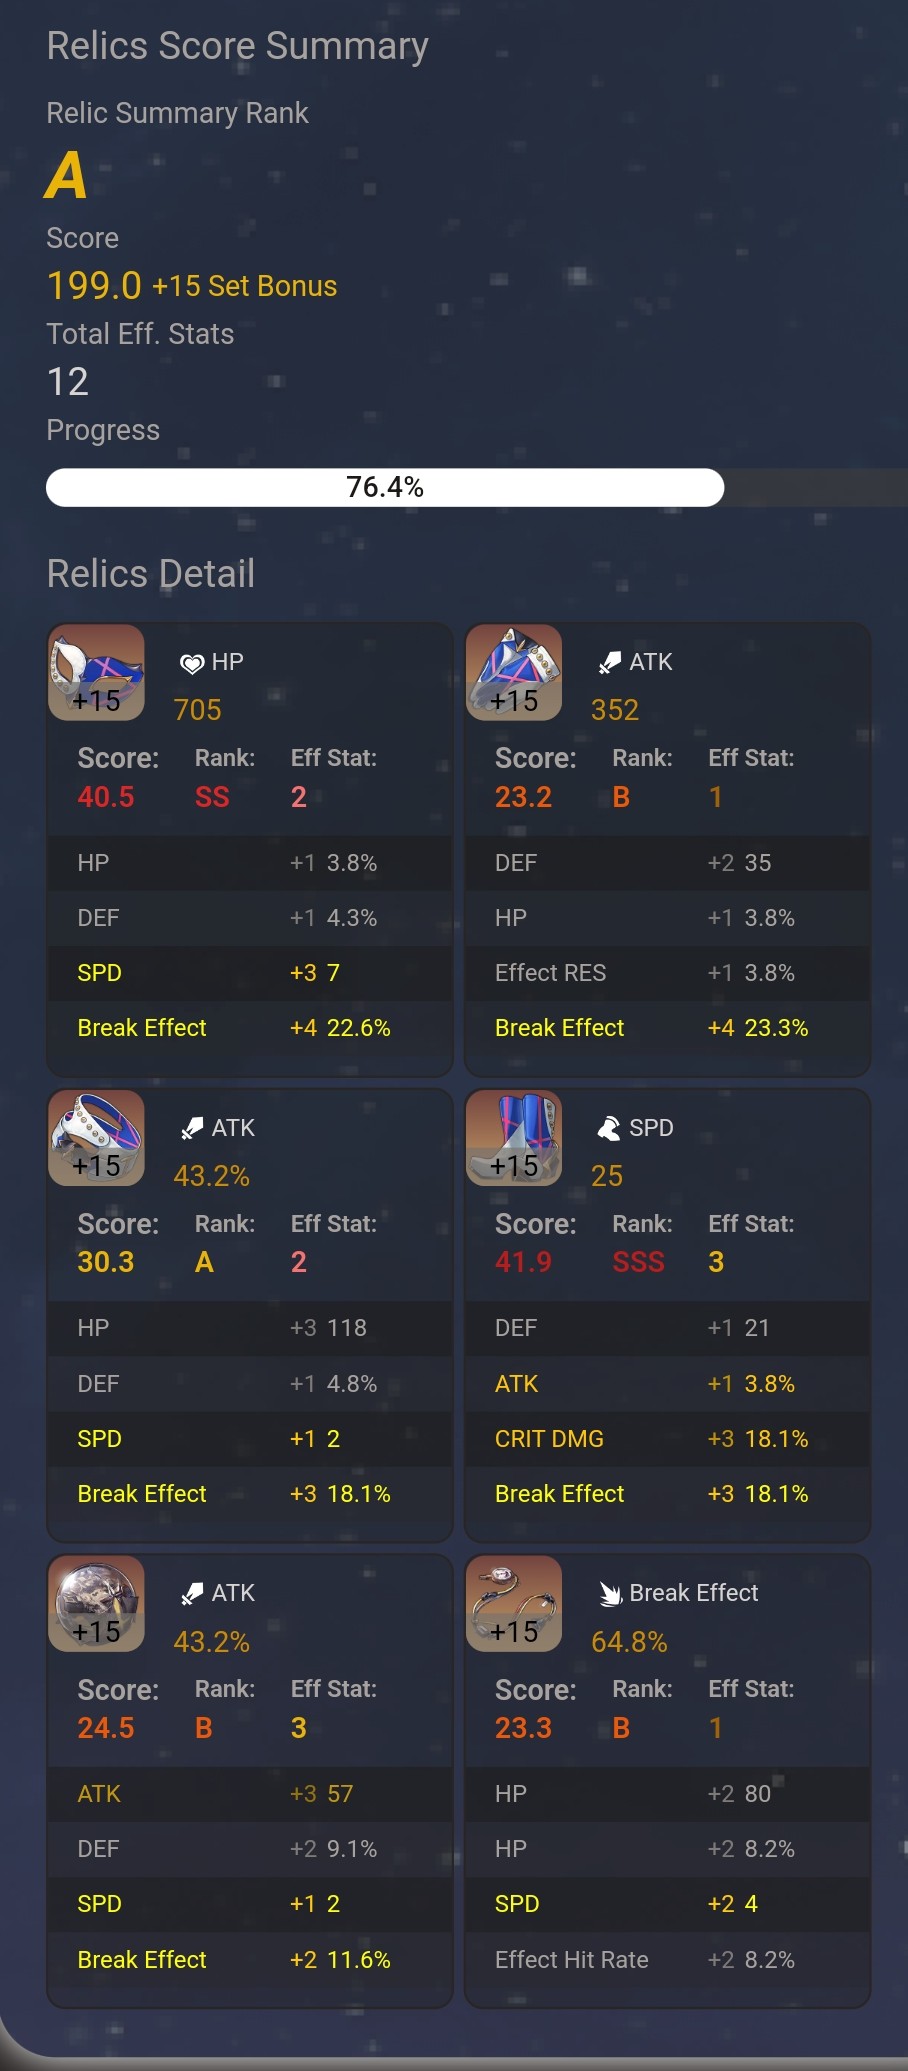The height and width of the screenshot is (2071, 908).
Task: Click the SSS rank on boots relic
Action: (x=638, y=1262)
